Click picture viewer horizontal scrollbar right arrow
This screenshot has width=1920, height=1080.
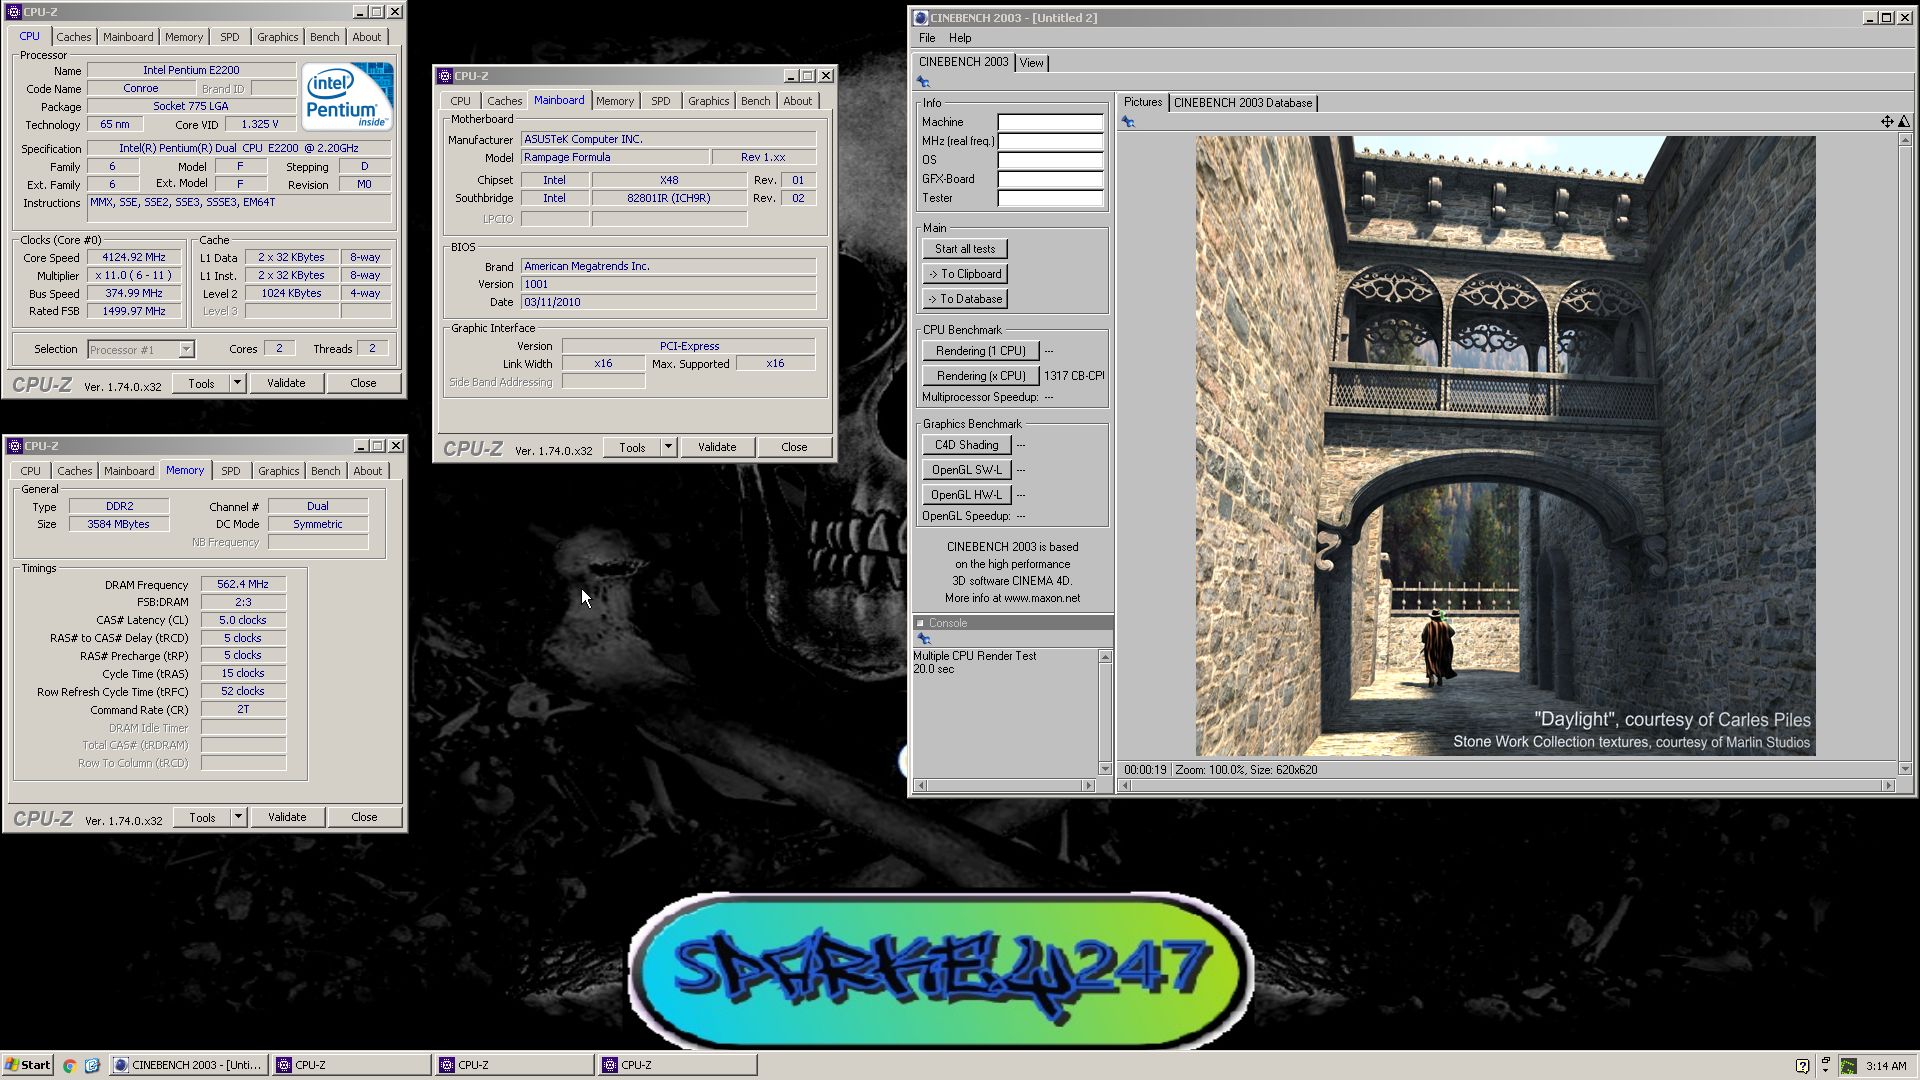1888,786
